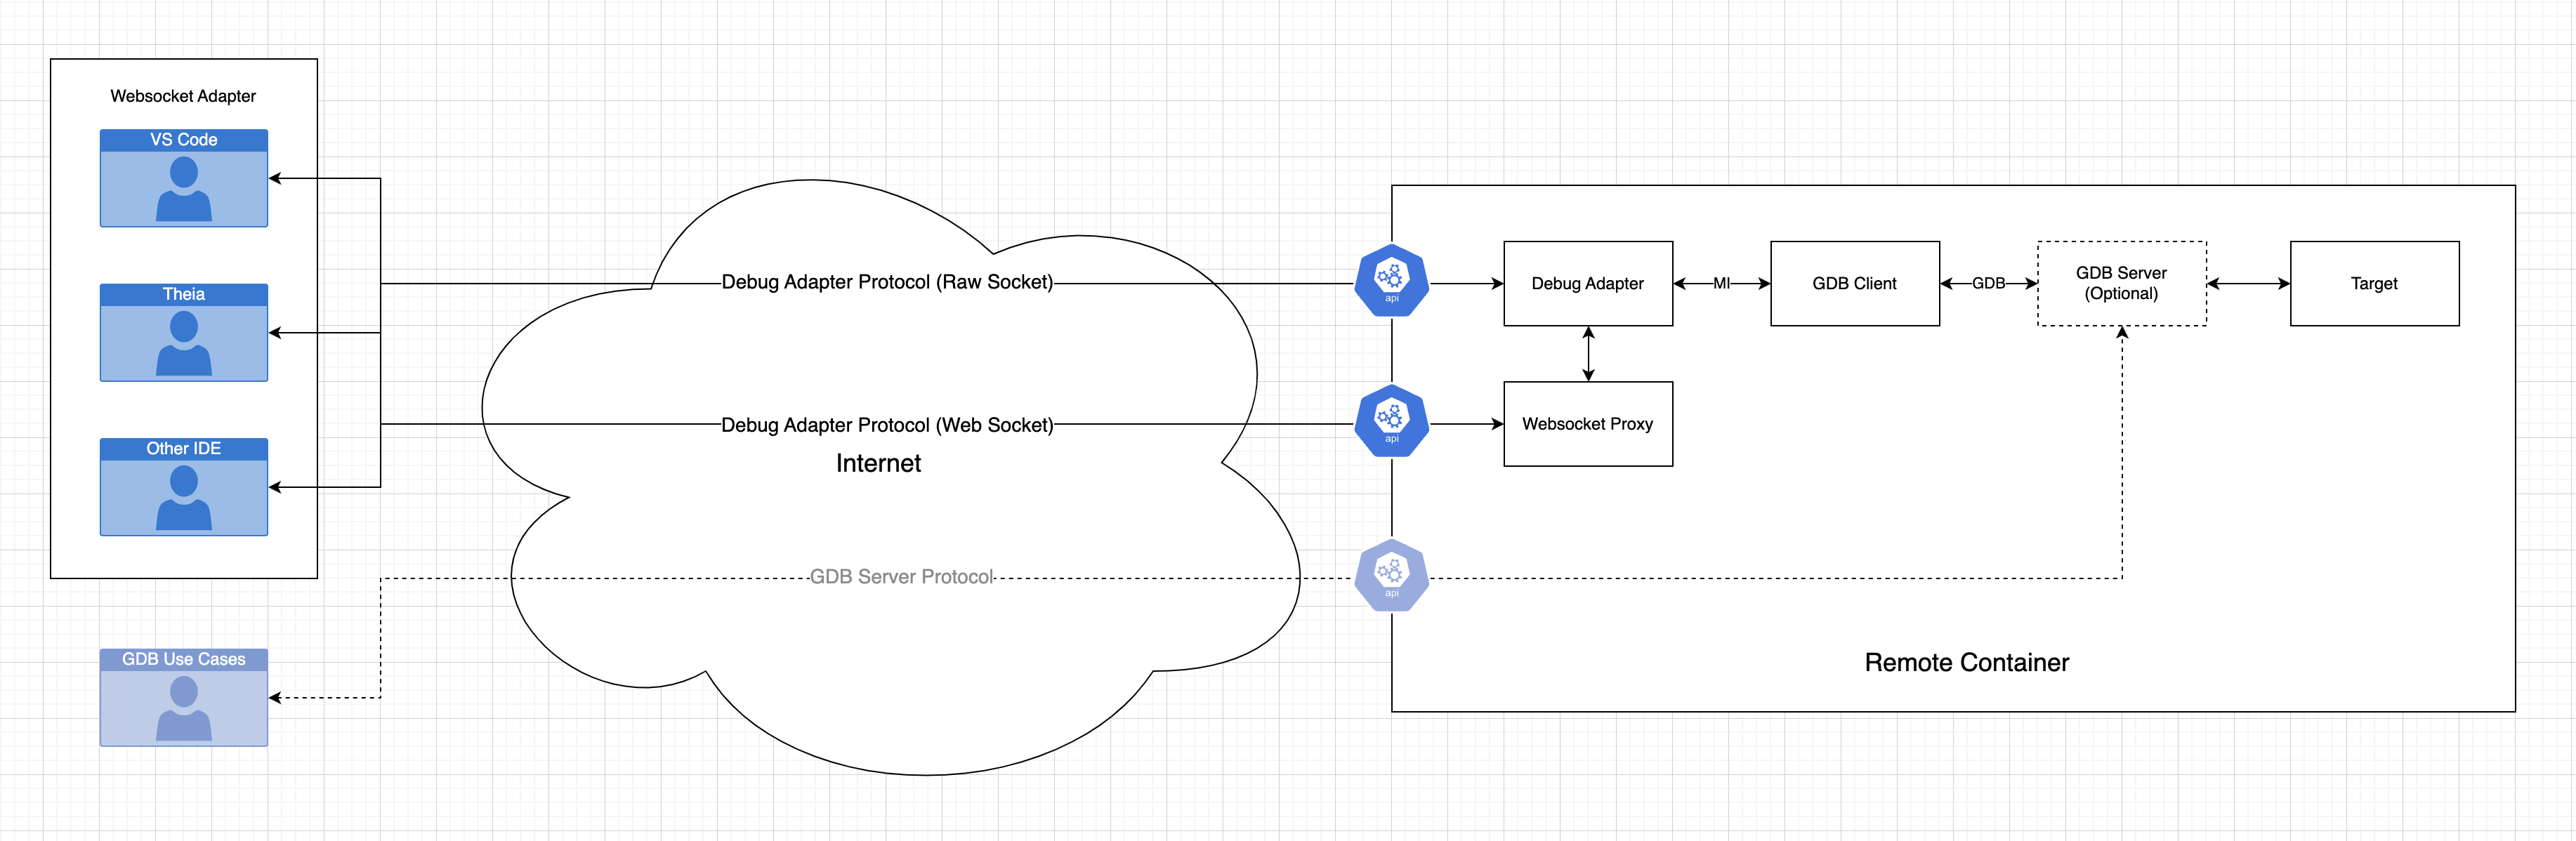Click the GDB Client box

(x=1854, y=283)
